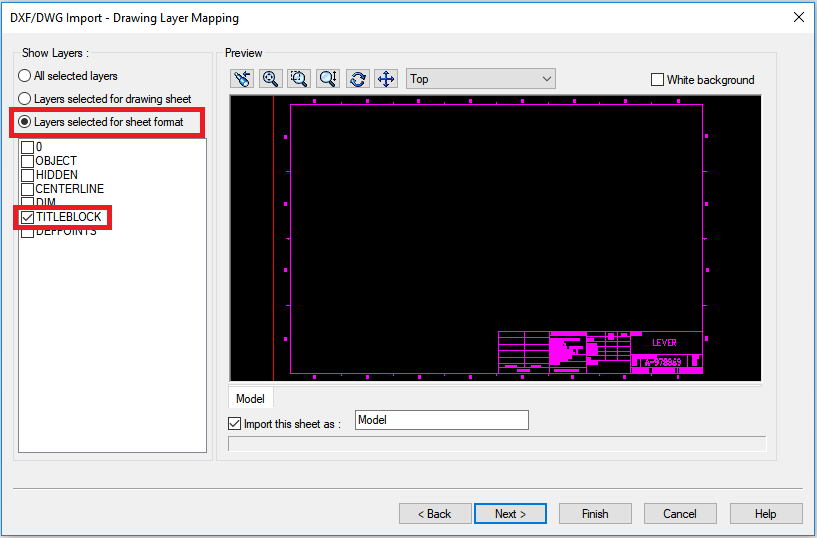Viewport: 817px width, 538px height.
Task: Click the Rotate view icon
Action: click(357, 79)
